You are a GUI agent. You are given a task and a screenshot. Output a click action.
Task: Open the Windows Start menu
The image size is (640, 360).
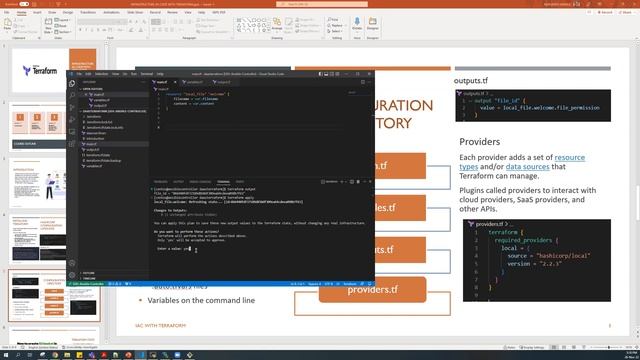6,355
